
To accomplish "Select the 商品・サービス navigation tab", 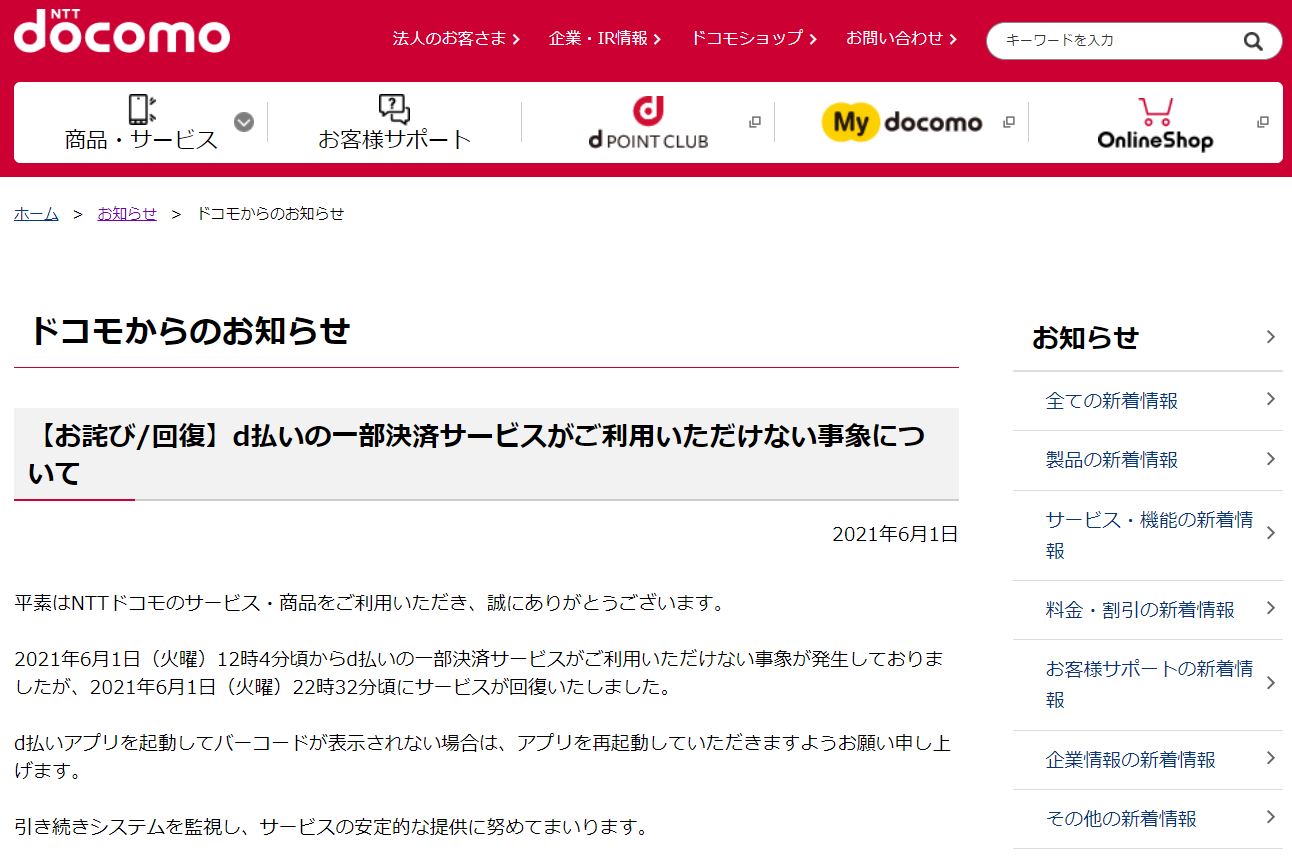I will coord(141,123).
